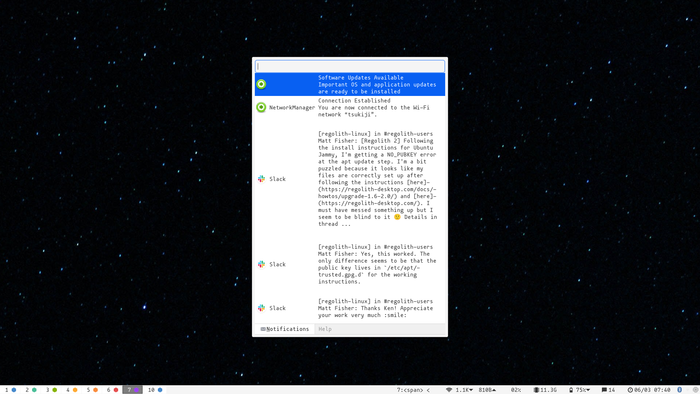Focus the notification search input field

(x=350, y=66)
